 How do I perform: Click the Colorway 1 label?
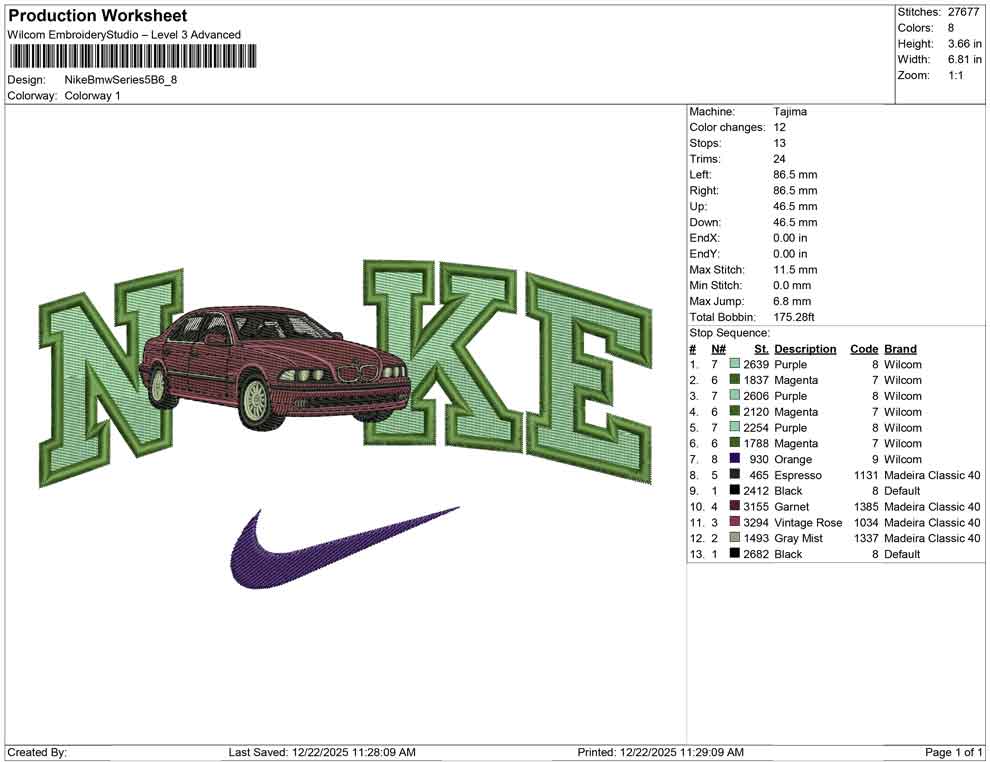(91, 97)
